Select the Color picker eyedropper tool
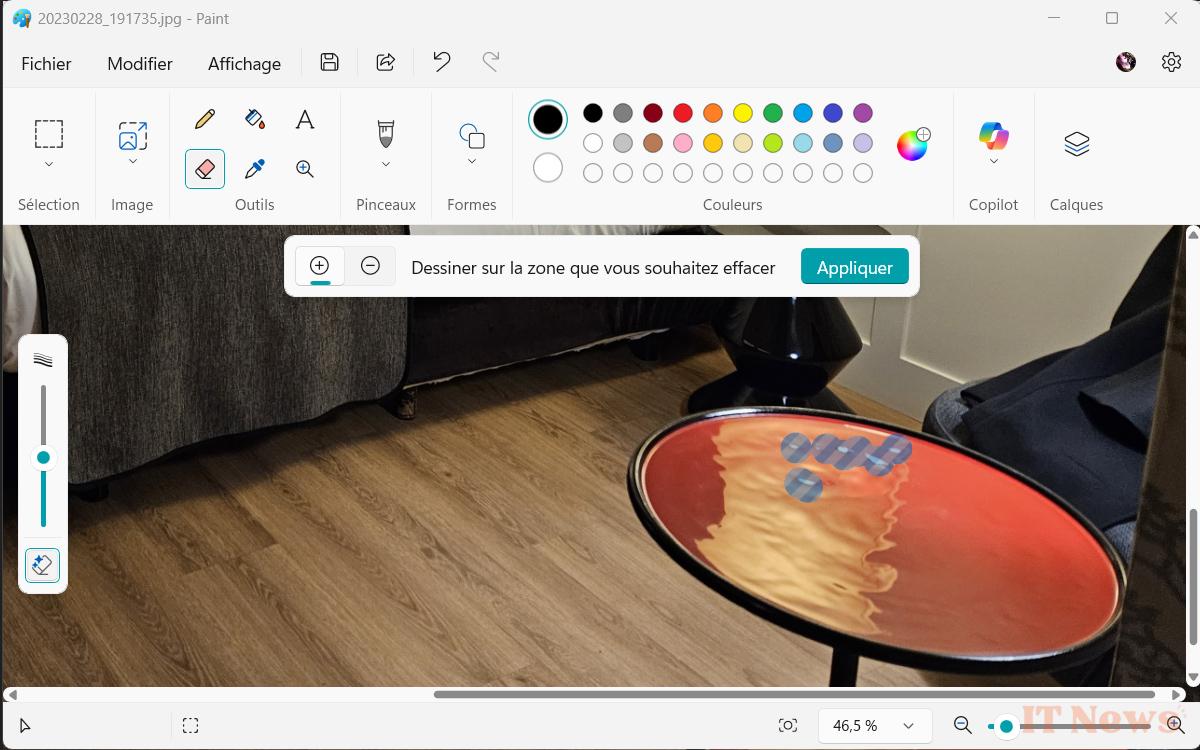The width and height of the screenshot is (1200, 750). [x=255, y=169]
